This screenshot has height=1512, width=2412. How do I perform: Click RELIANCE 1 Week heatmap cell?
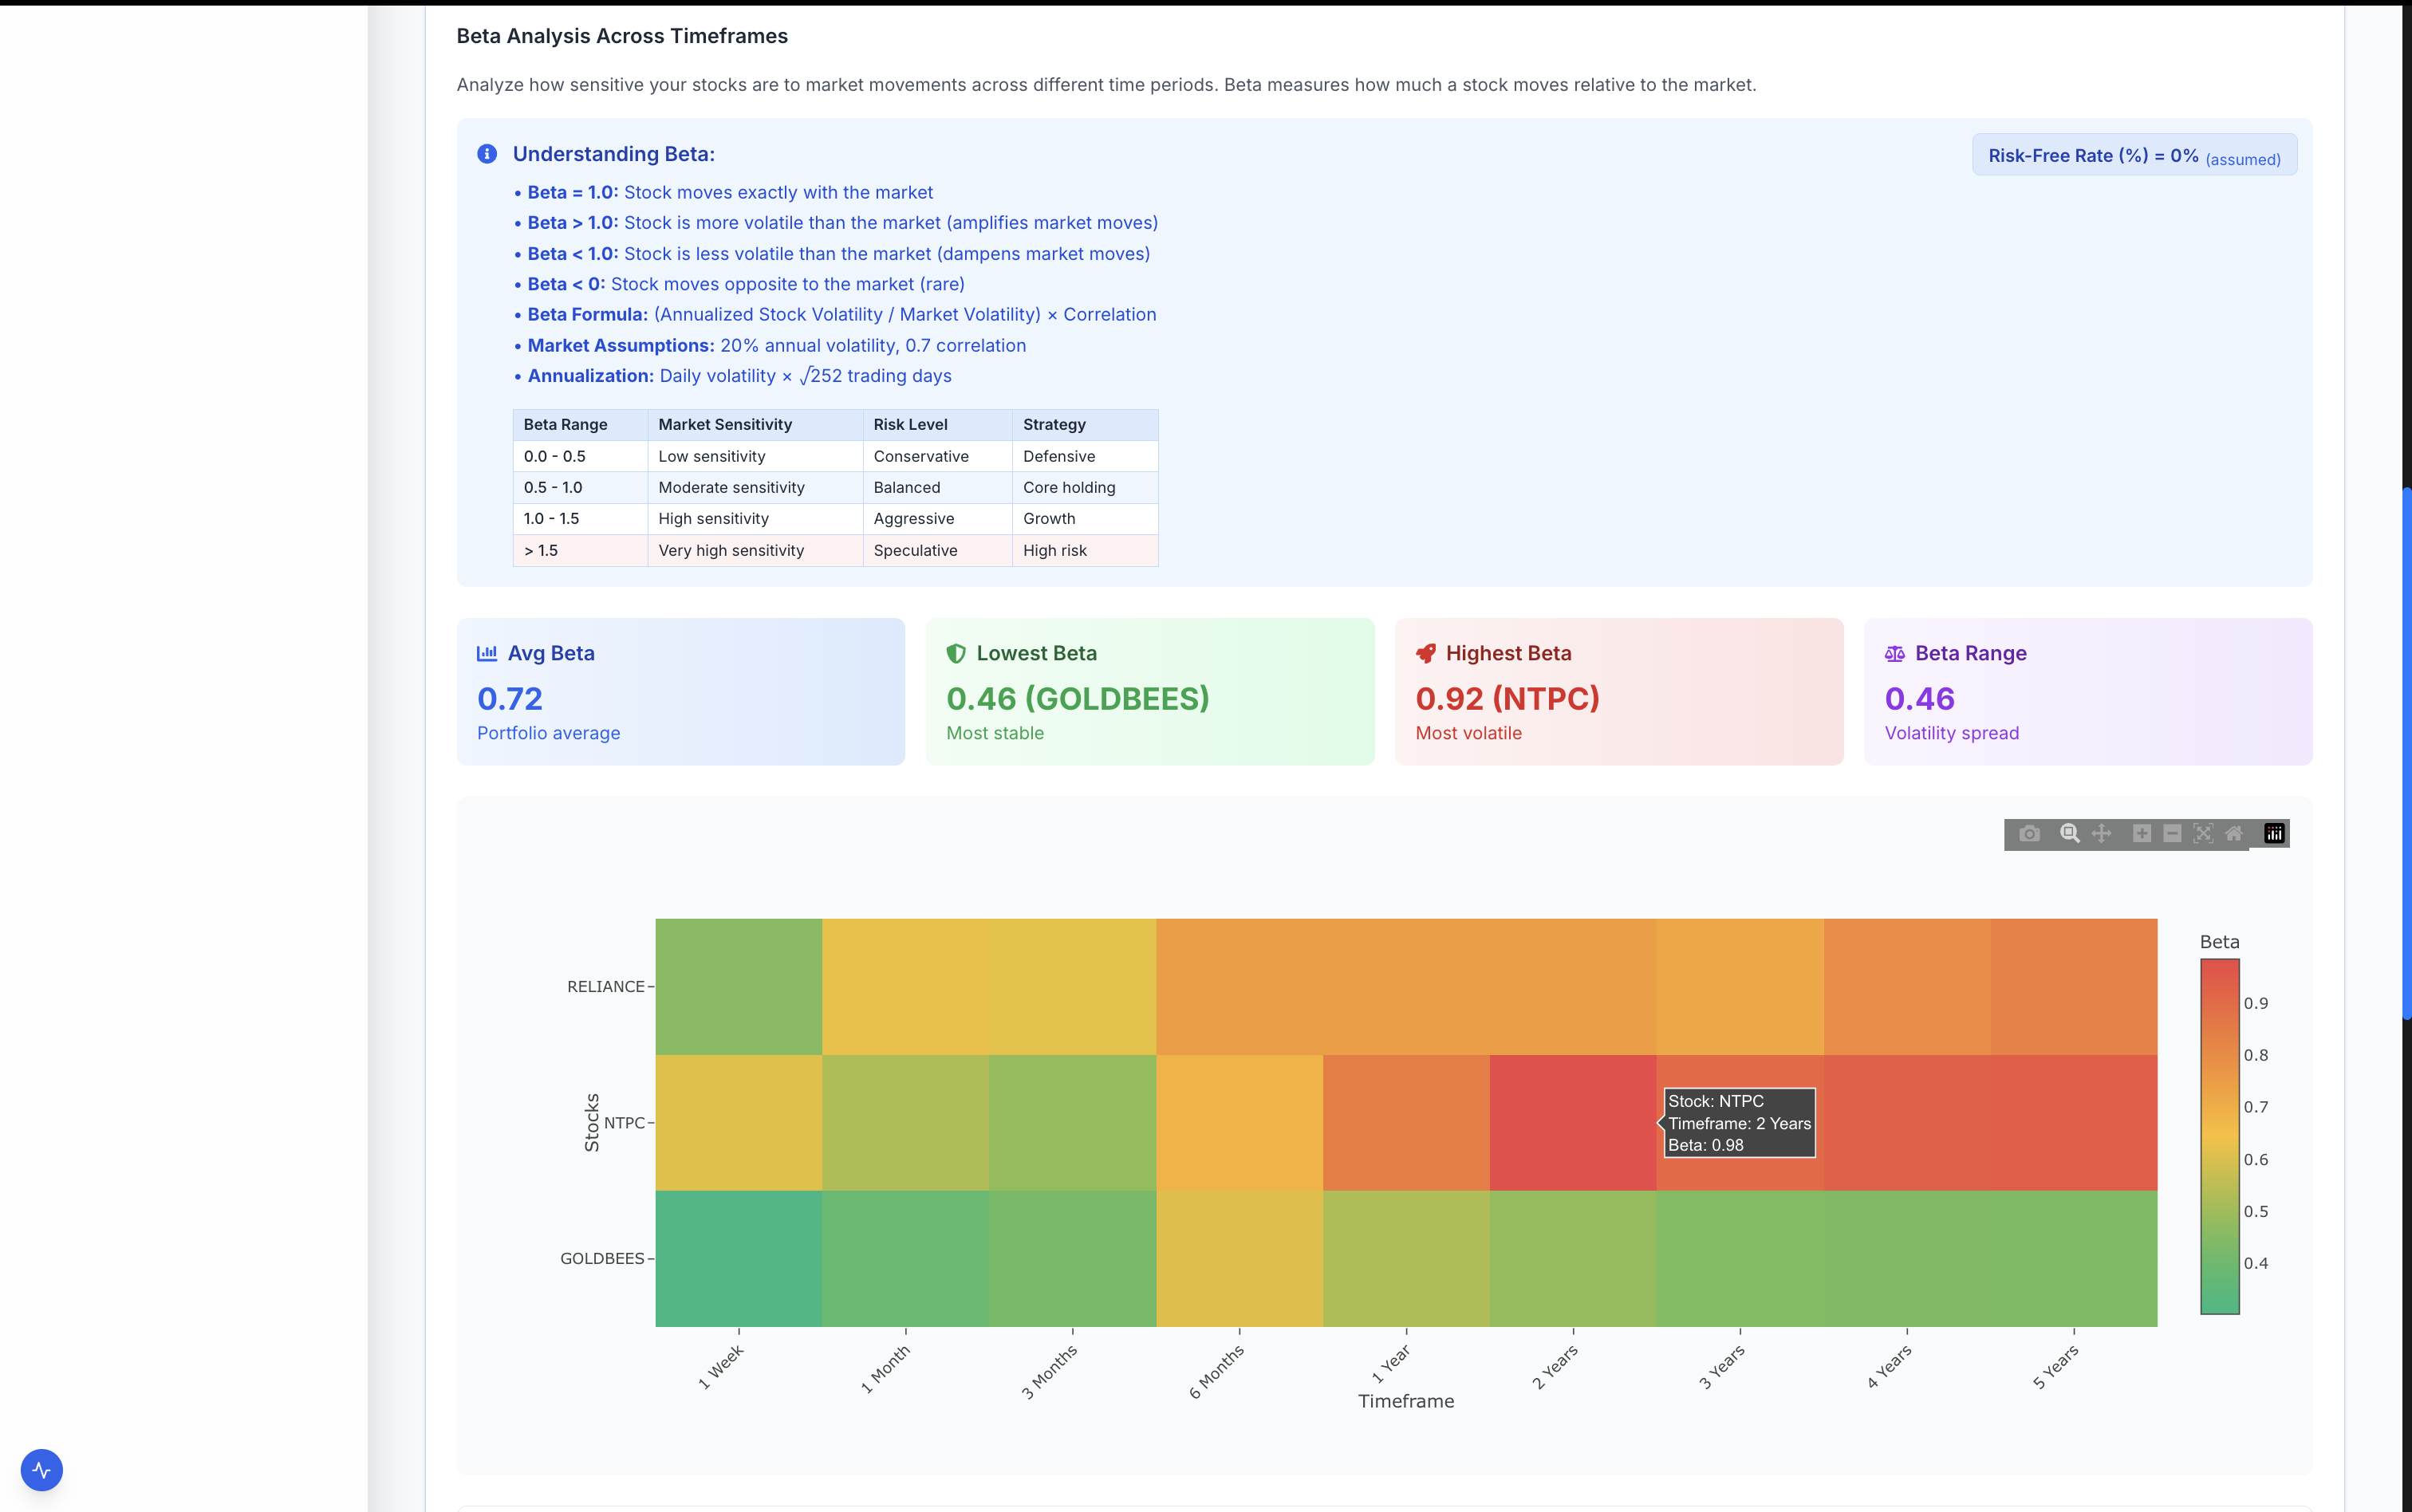739,986
